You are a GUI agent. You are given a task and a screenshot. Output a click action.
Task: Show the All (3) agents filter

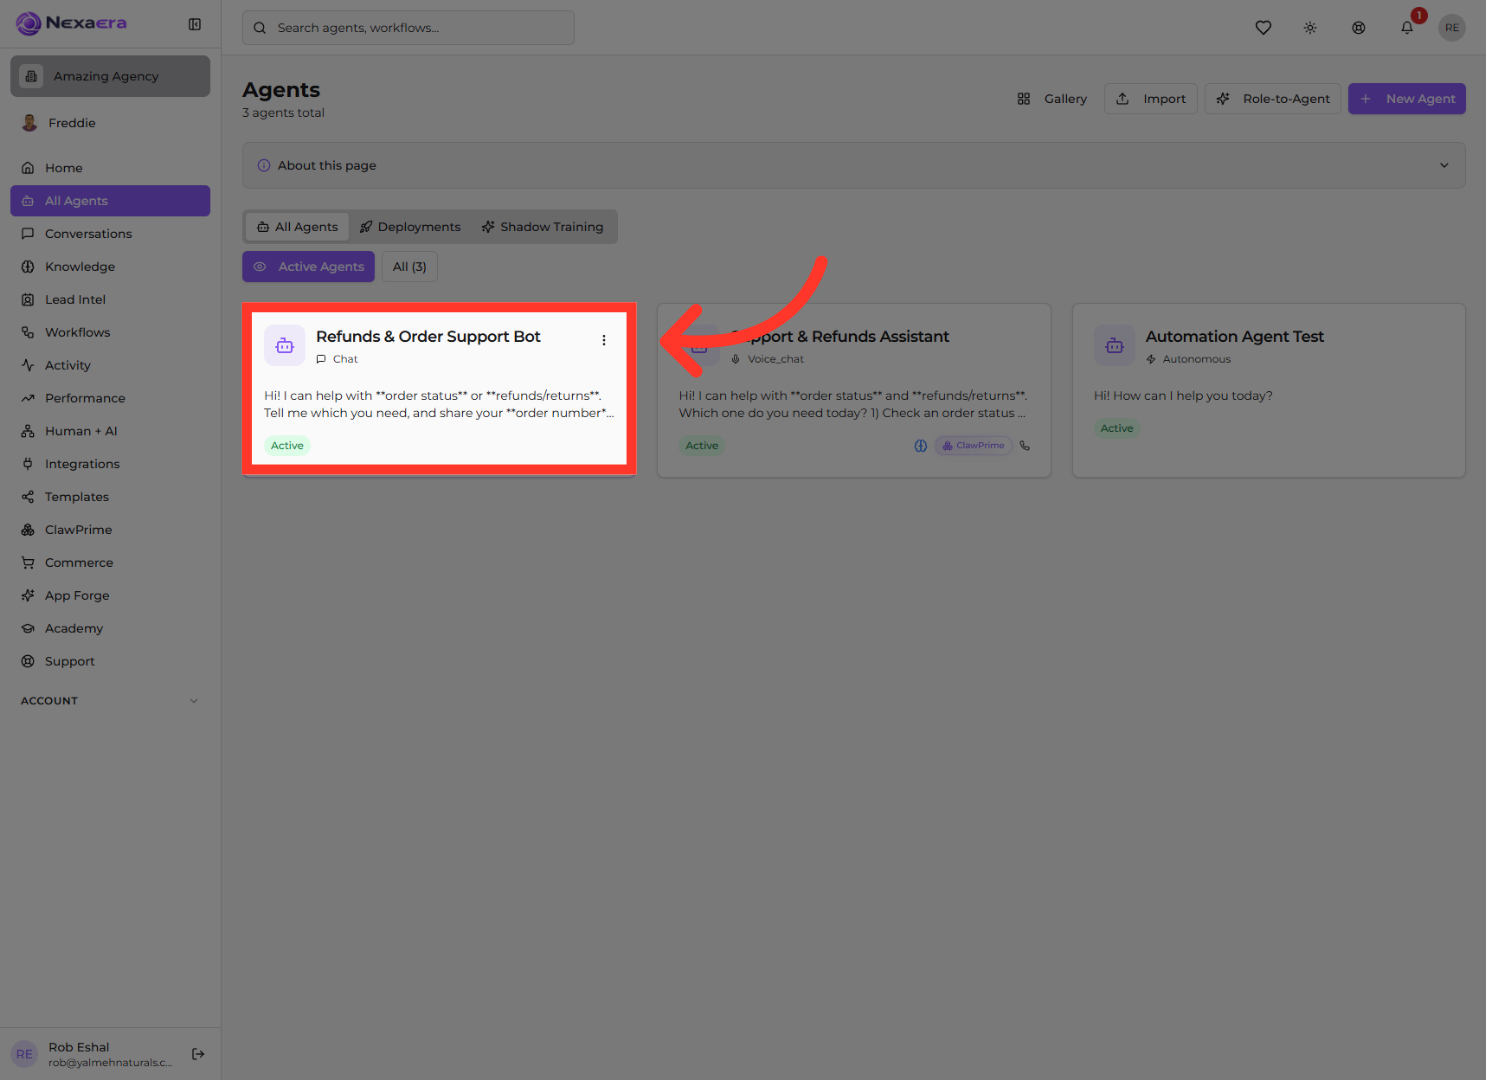pos(410,267)
